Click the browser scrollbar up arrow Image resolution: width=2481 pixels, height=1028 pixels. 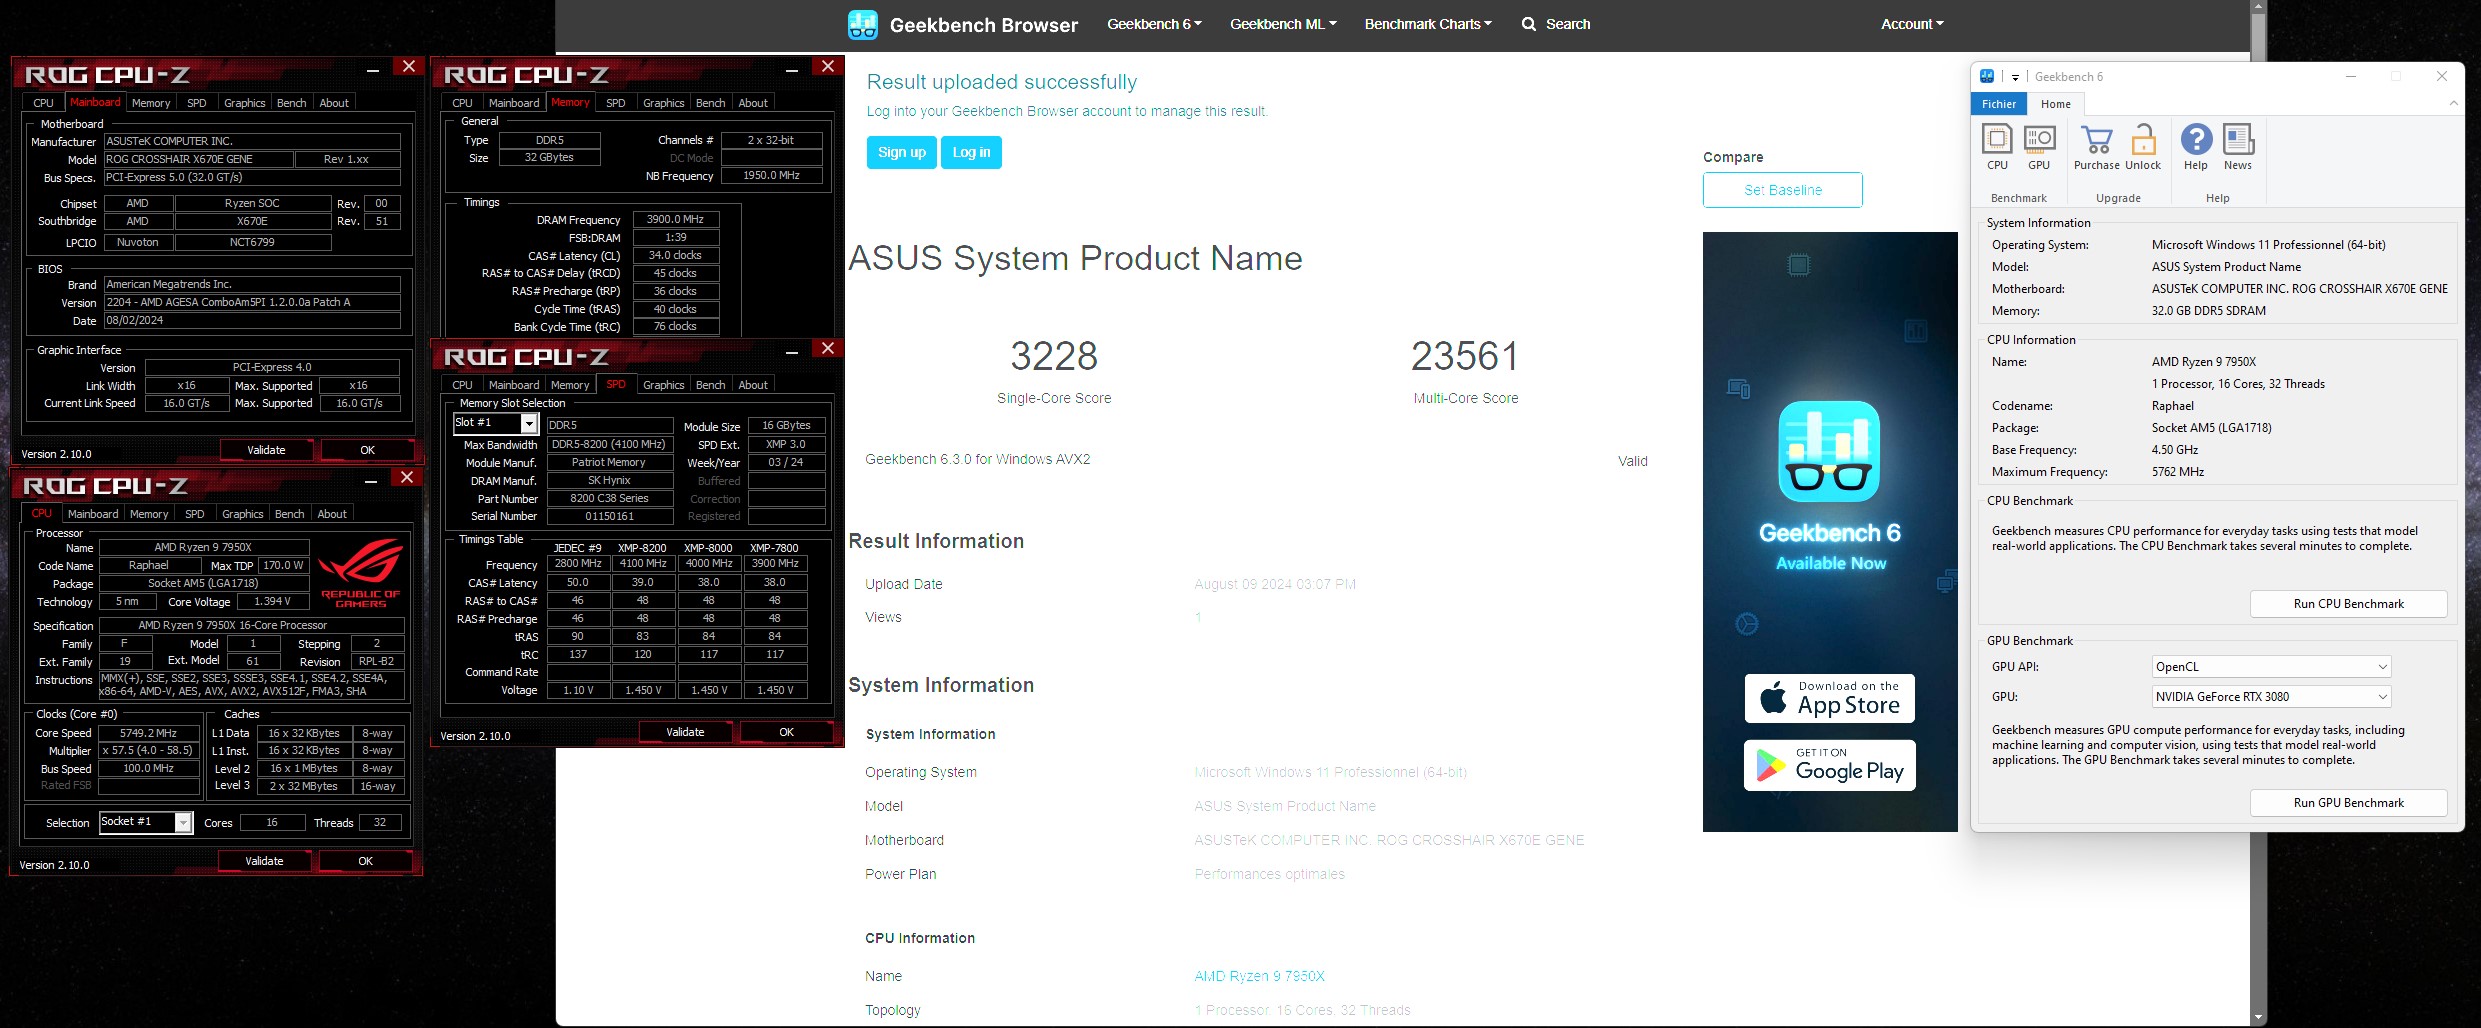(x=2258, y=6)
